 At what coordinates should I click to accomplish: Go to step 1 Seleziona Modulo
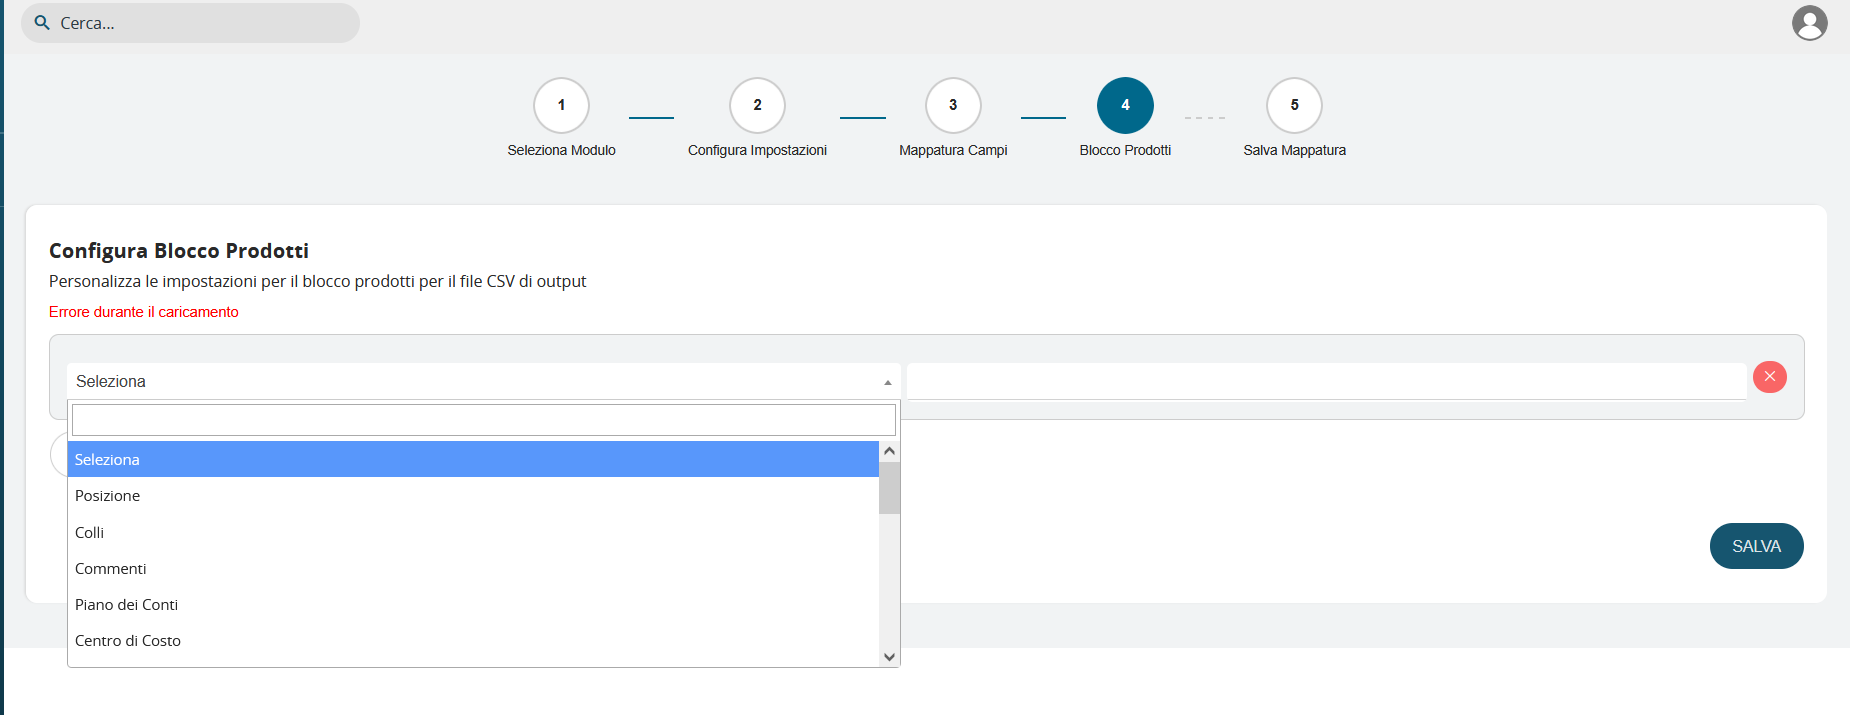(561, 105)
